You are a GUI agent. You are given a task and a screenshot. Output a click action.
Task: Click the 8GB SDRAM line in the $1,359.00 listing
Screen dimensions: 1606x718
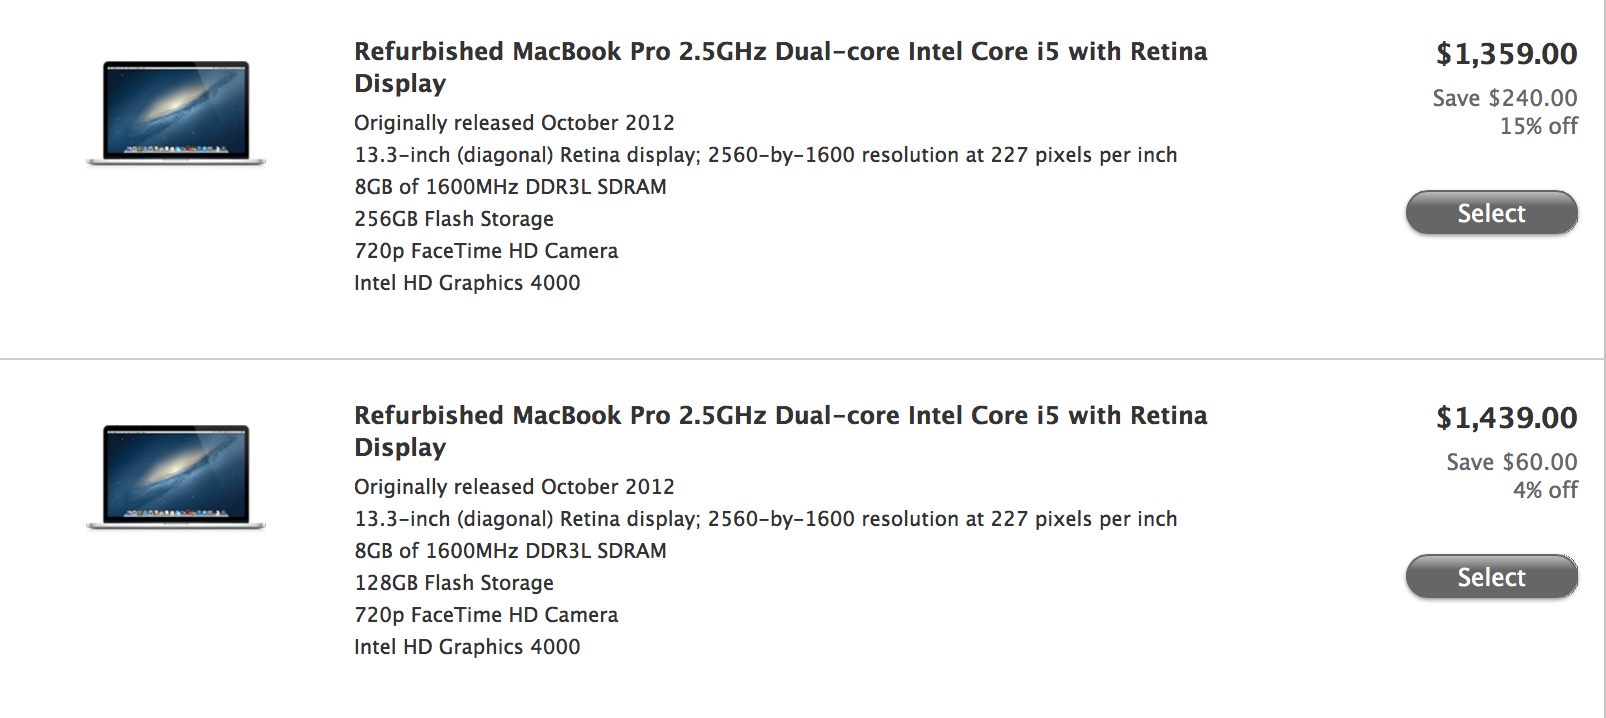[x=510, y=187]
